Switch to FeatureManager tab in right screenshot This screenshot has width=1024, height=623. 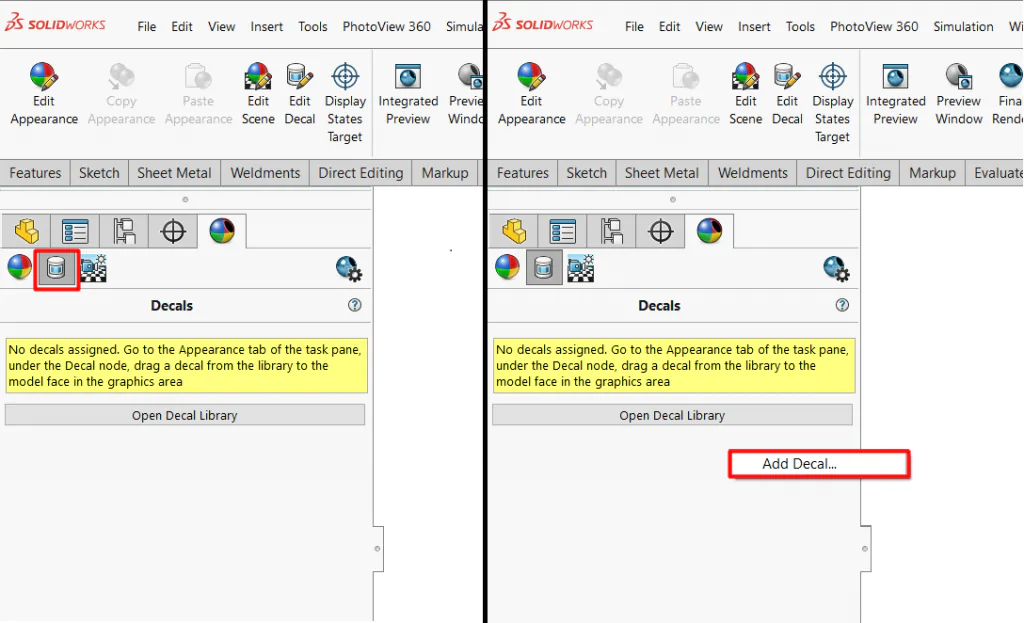[x=514, y=231]
